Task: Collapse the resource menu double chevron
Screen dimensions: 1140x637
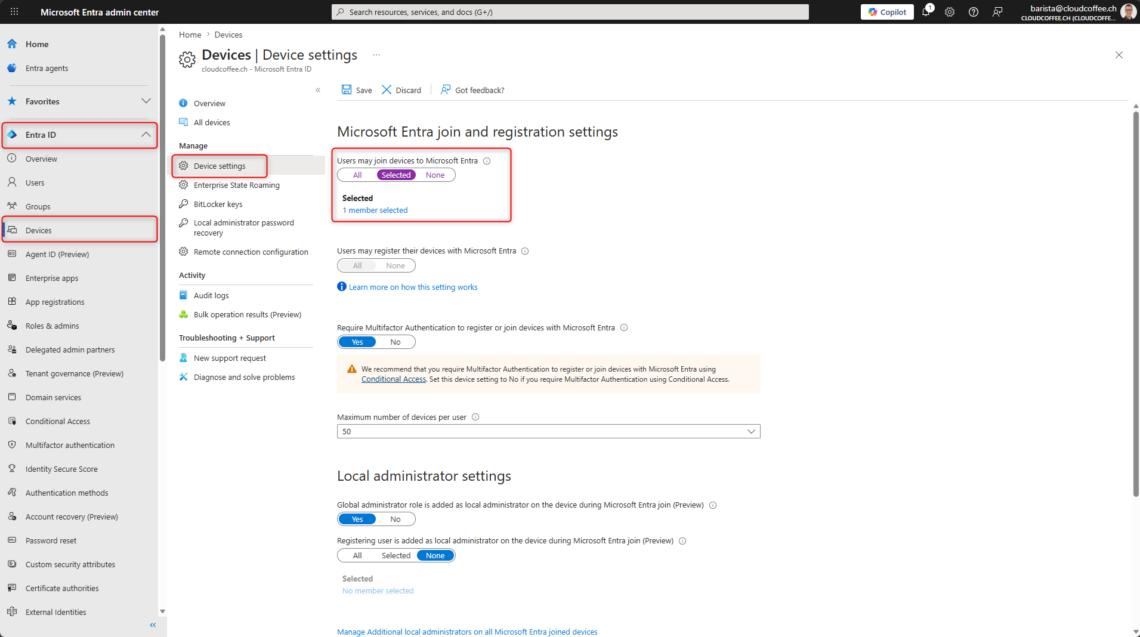Action: coord(318,90)
